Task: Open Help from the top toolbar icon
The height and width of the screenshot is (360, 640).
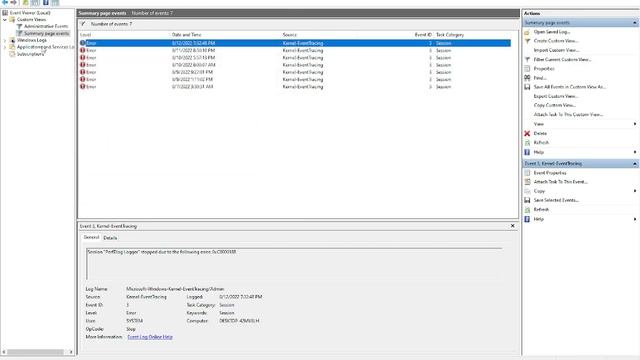Action: coord(46,2)
